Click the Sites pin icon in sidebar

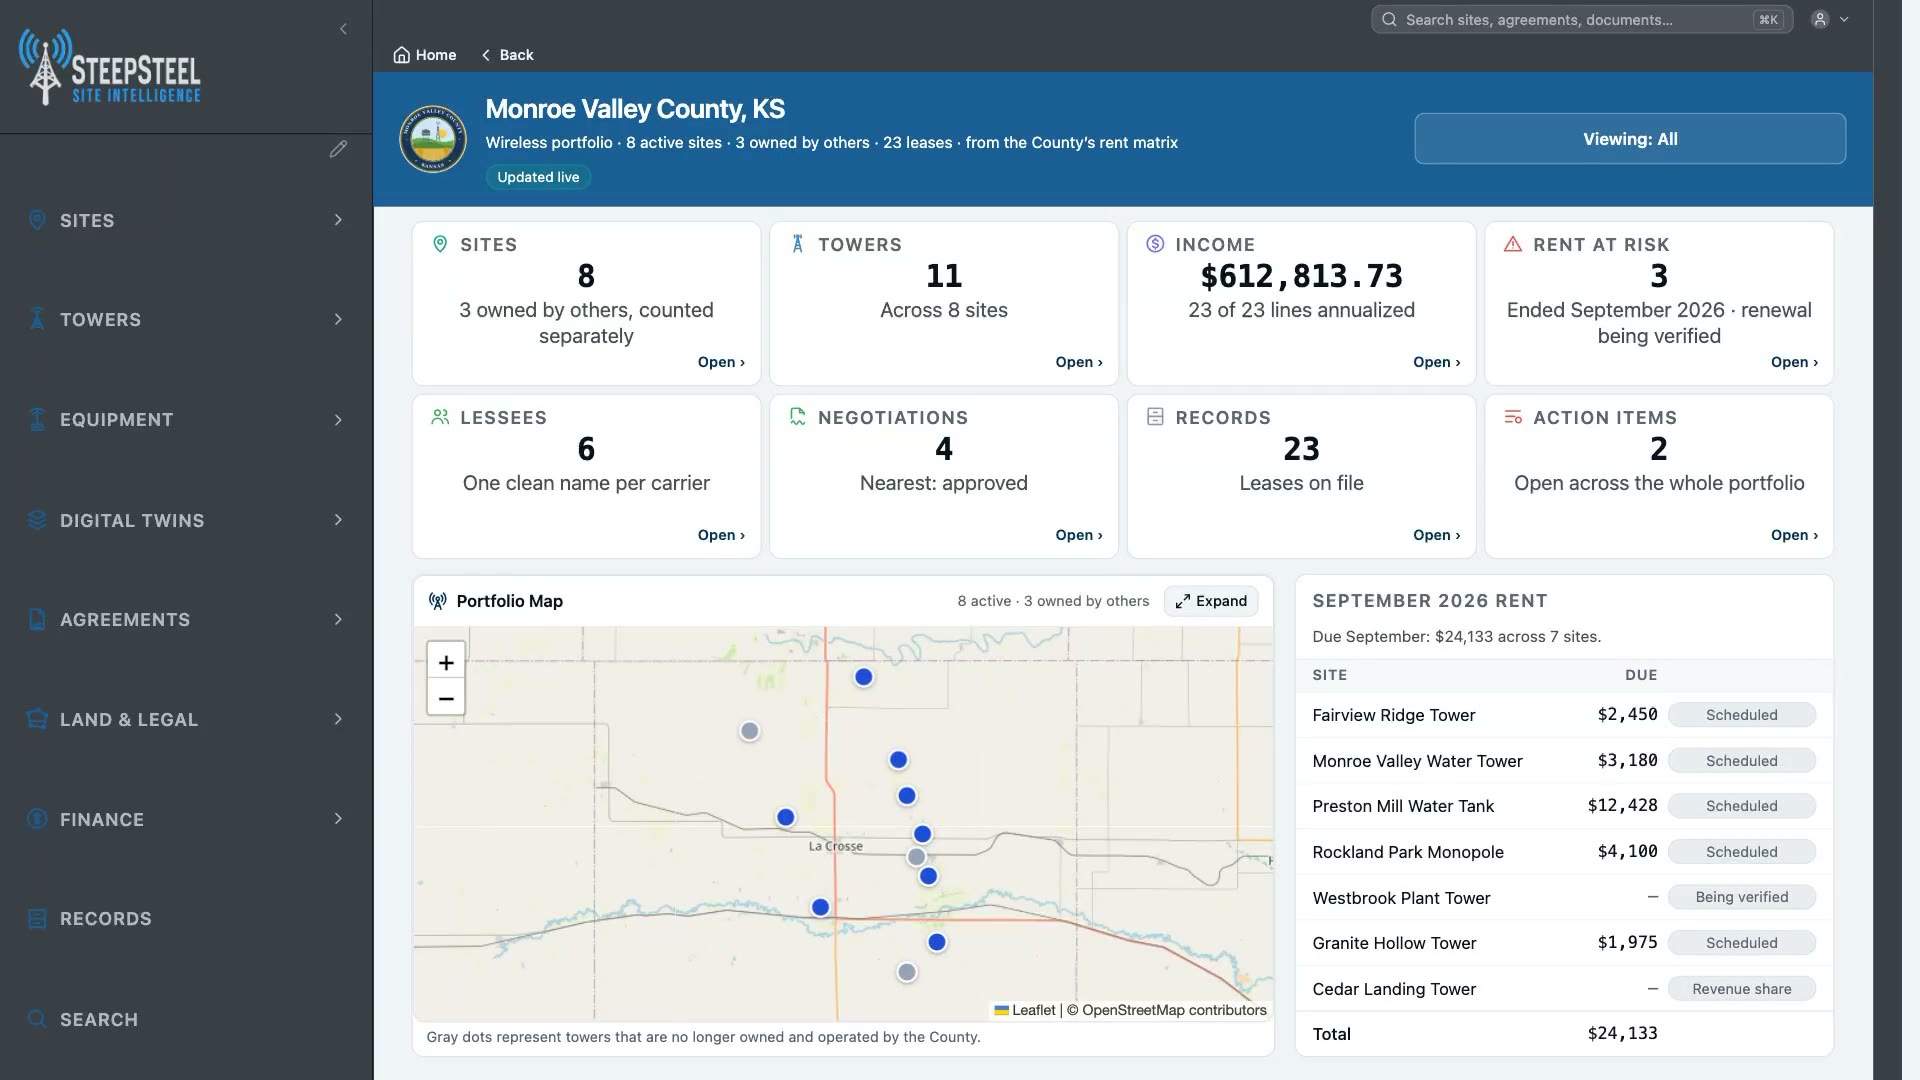(37, 220)
